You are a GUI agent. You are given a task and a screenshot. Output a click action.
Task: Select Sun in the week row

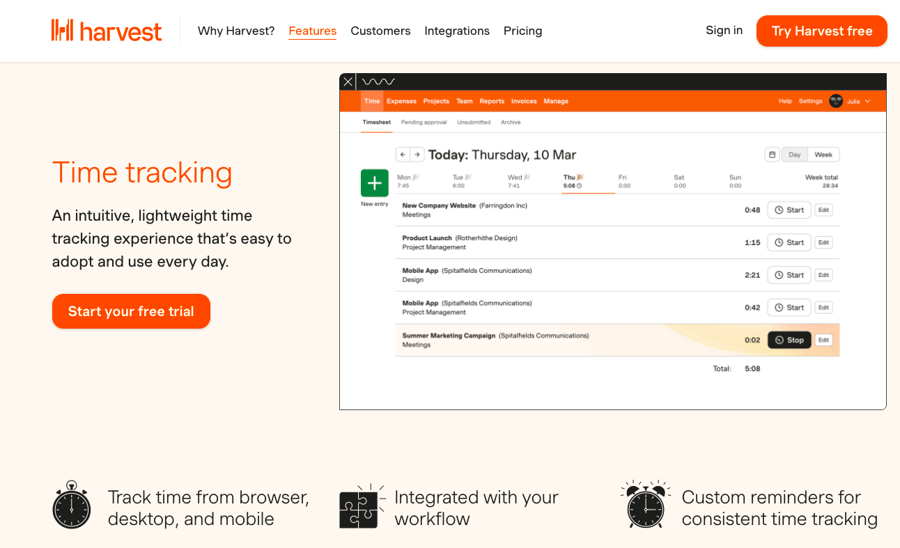pos(735,181)
